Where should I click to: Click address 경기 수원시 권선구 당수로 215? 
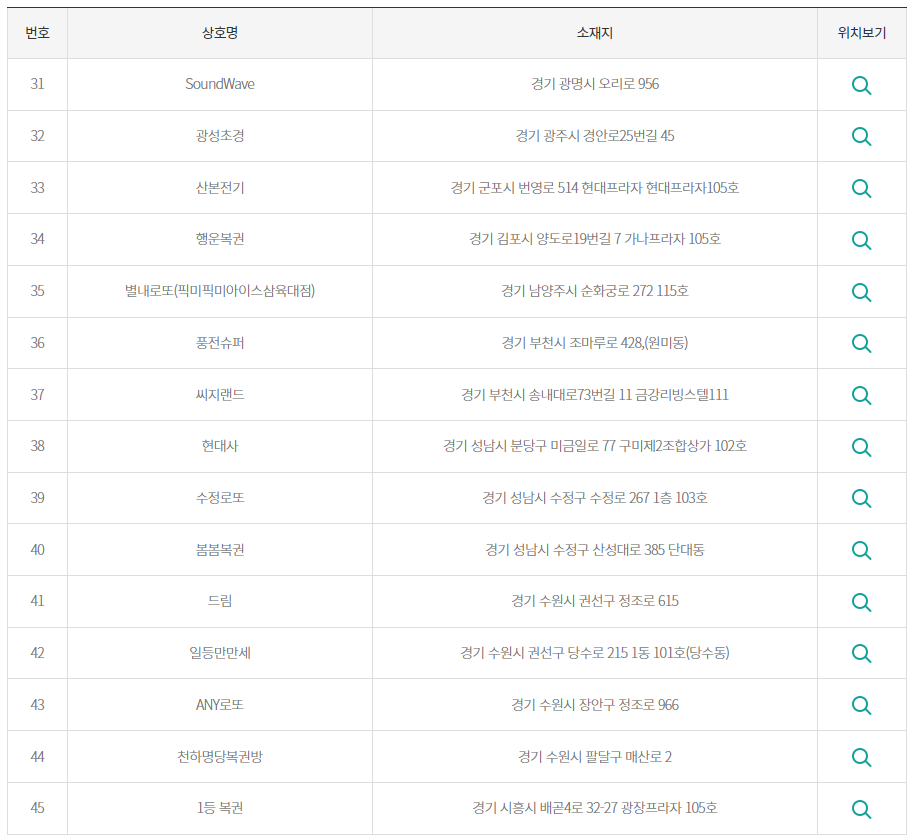[x=544, y=652]
